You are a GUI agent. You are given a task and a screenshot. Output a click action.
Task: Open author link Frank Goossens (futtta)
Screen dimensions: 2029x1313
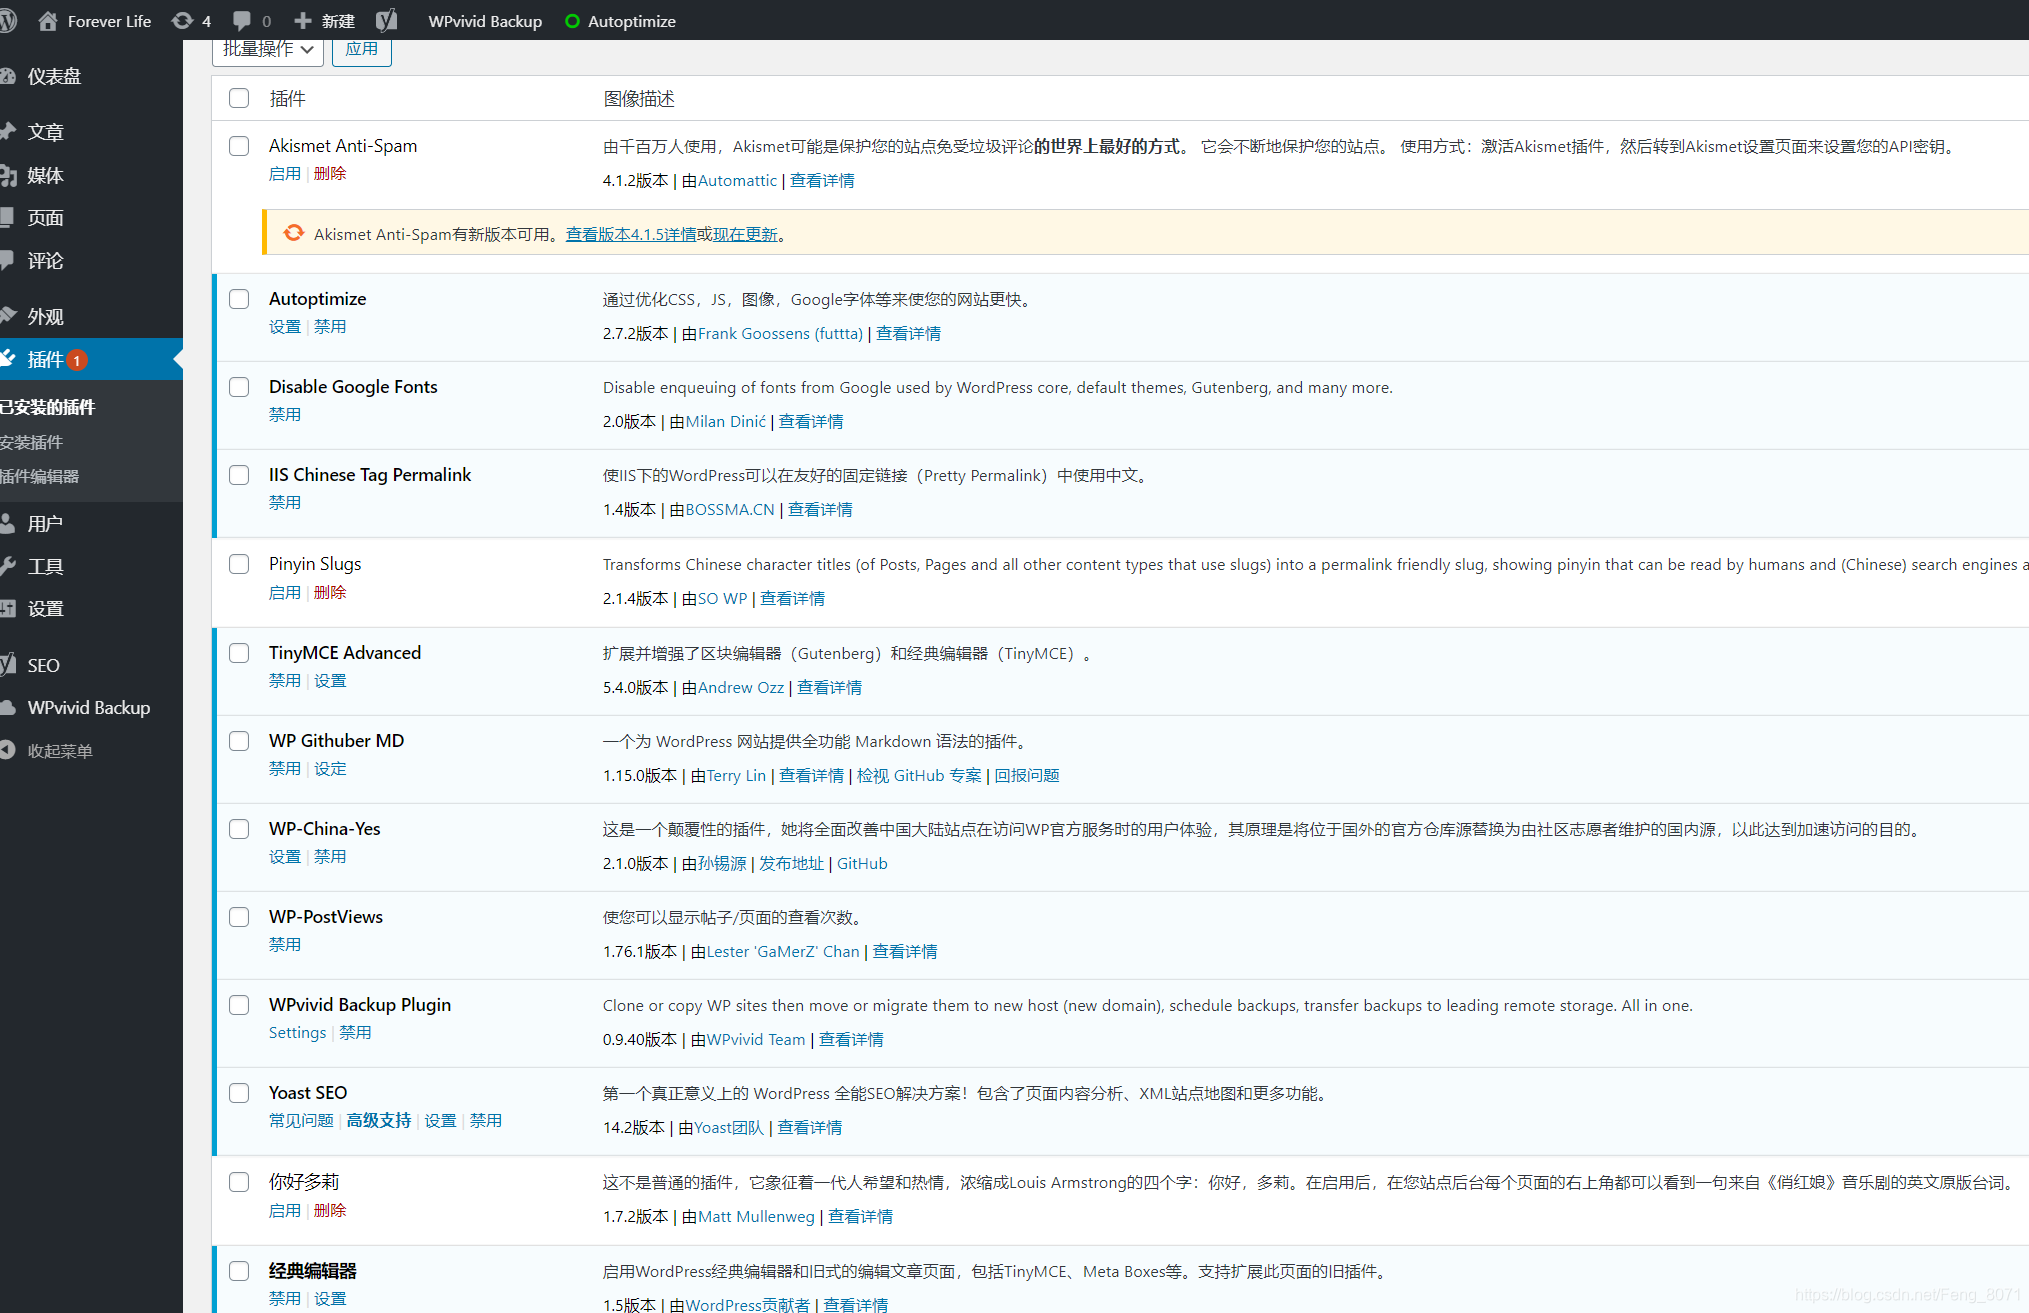tap(780, 333)
